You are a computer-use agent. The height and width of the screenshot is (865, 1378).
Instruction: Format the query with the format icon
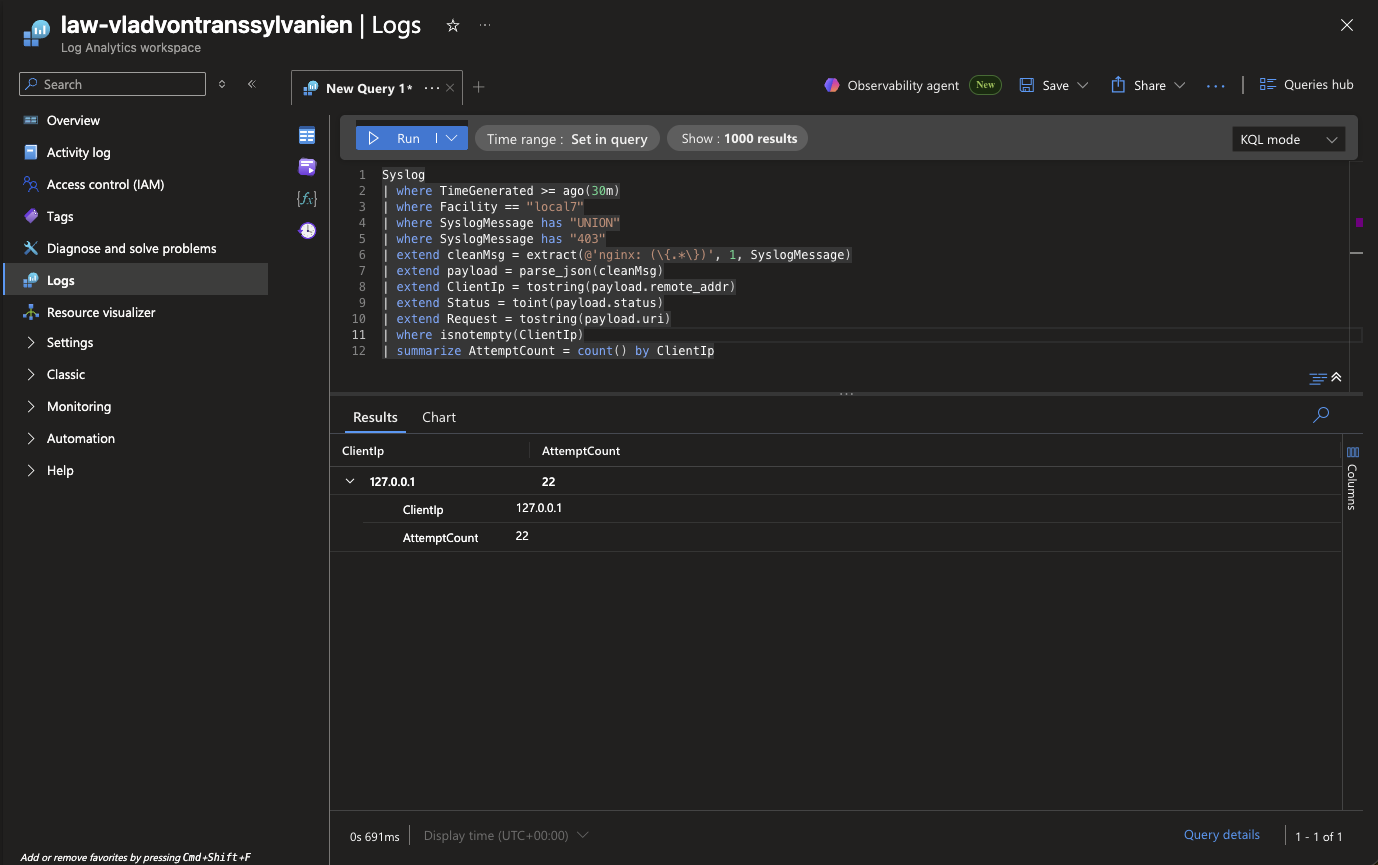1318,378
